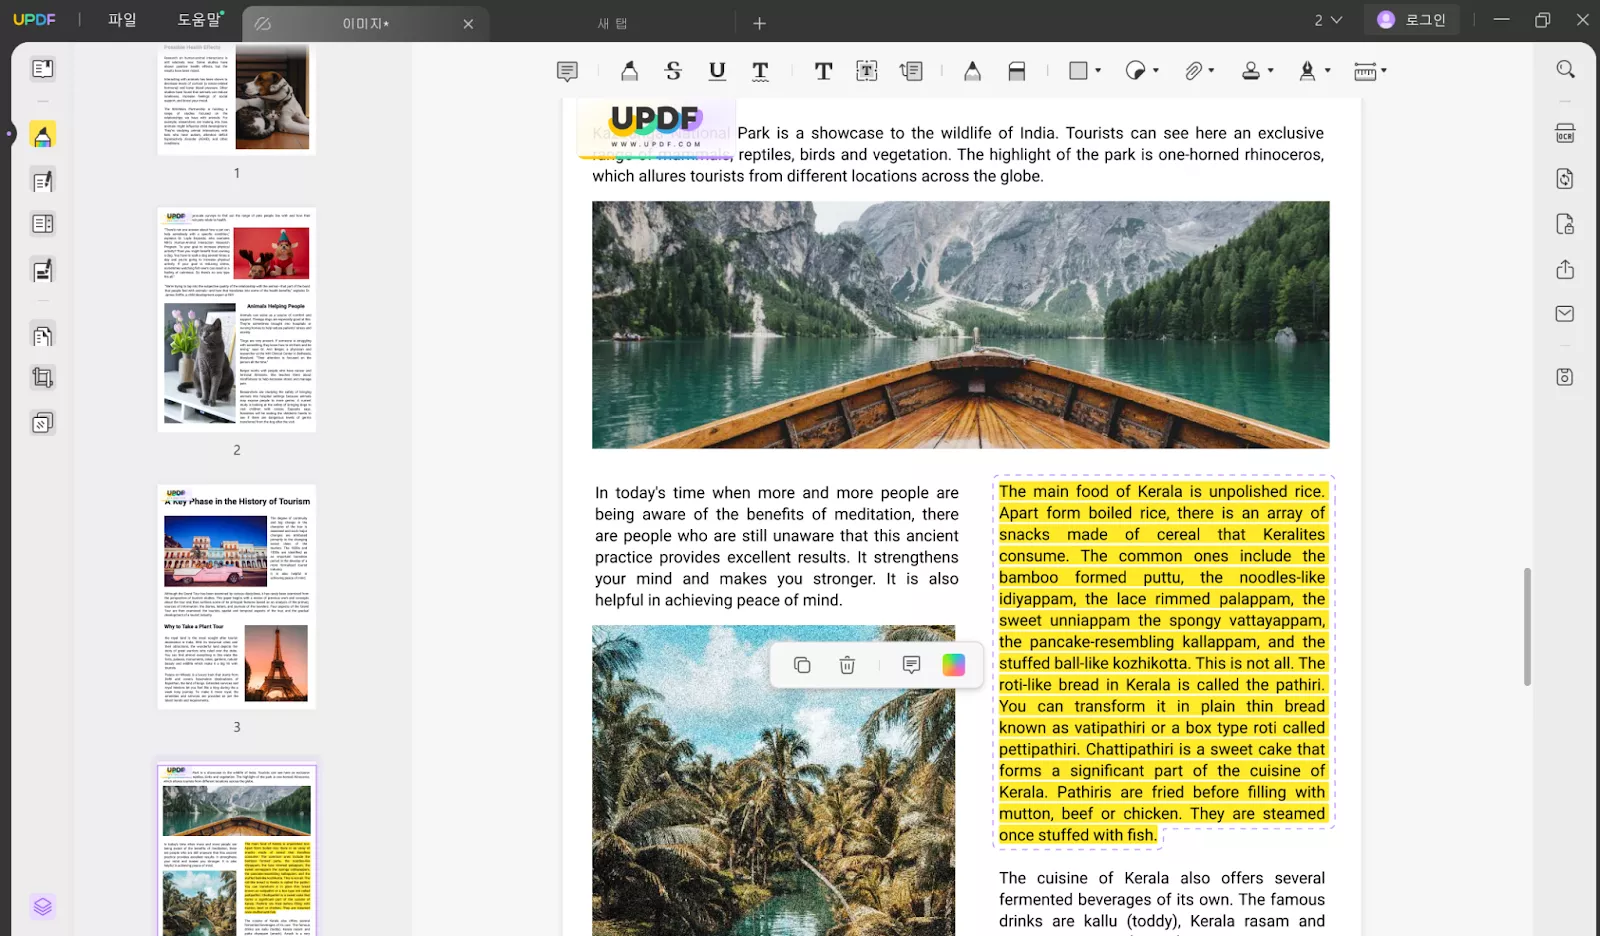
Task: Select the attachment paperclip tool
Action: pyautogui.click(x=1193, y=71)
